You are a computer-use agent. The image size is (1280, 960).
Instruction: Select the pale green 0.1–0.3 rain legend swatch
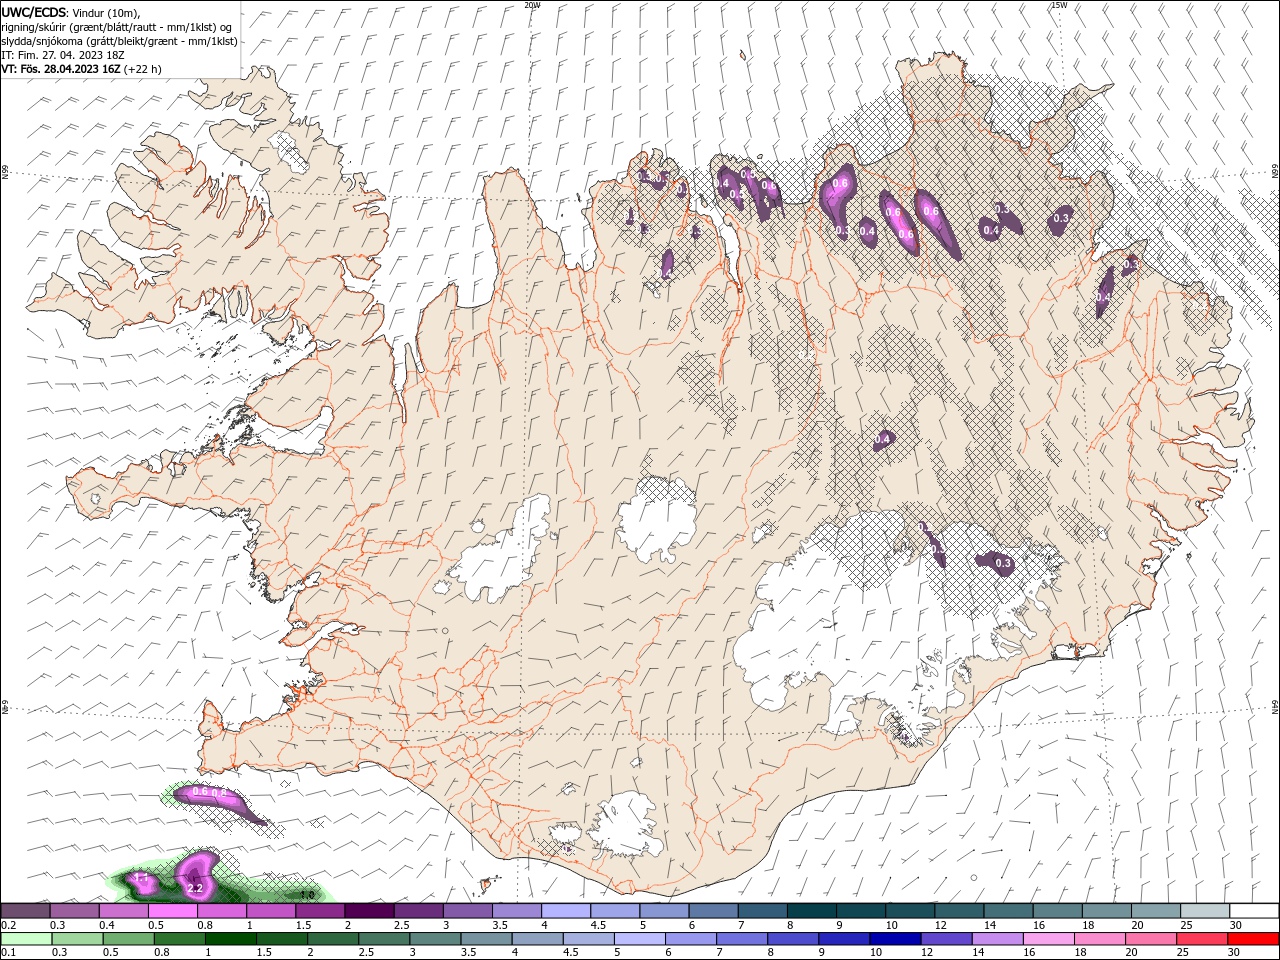pos(26,939)
